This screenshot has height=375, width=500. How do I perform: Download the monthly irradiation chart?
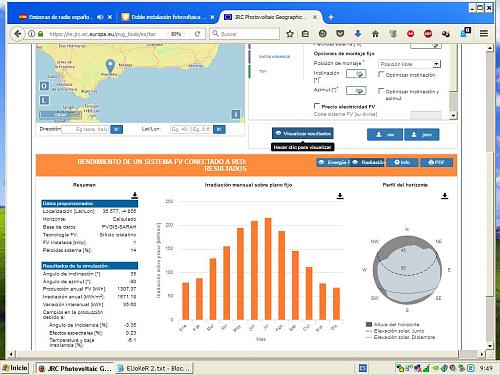(340, 196)
